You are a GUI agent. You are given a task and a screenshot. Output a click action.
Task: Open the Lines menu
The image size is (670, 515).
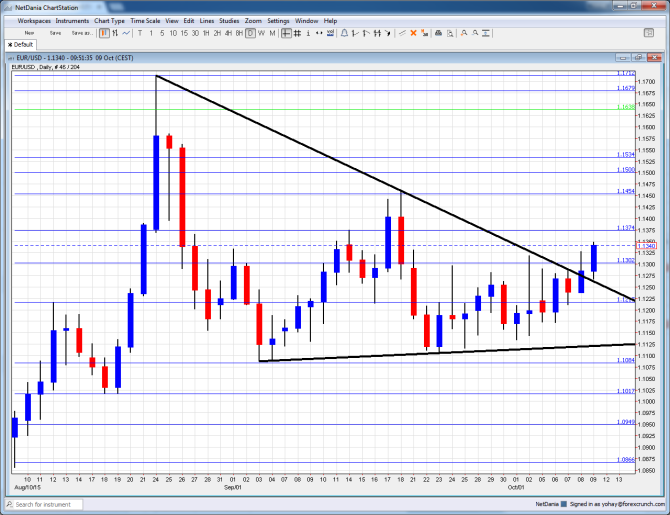click(x=207, y=21)
